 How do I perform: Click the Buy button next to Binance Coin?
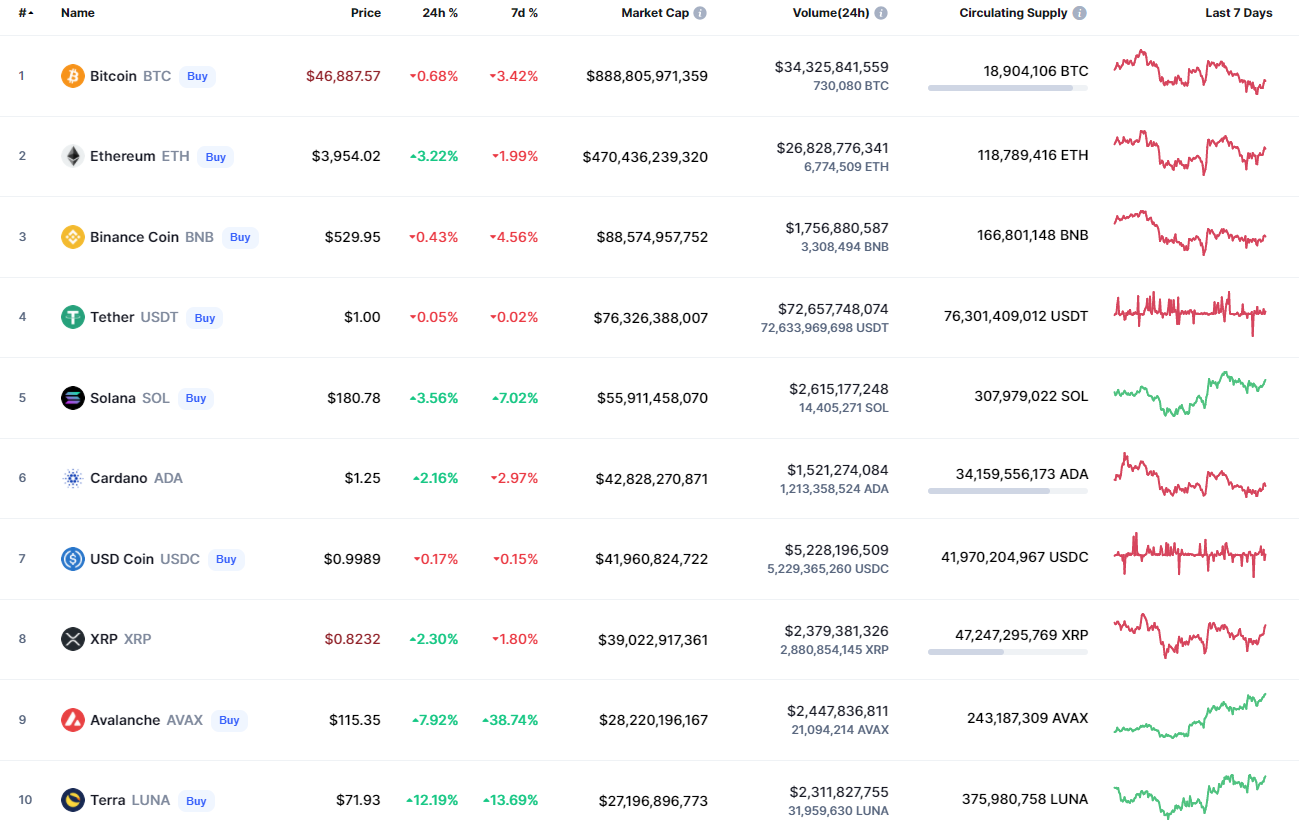(x=240, y=237)
